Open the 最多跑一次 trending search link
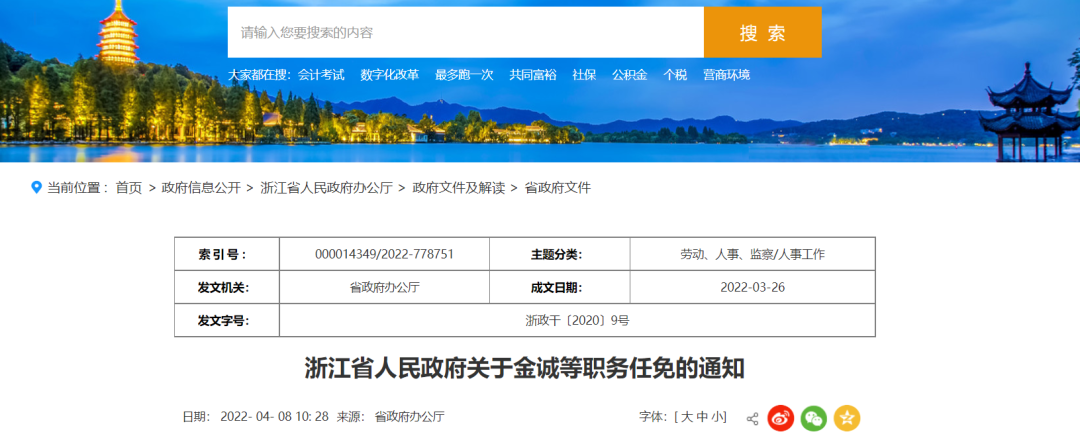The image size is (1080, 446). point(464,75)
